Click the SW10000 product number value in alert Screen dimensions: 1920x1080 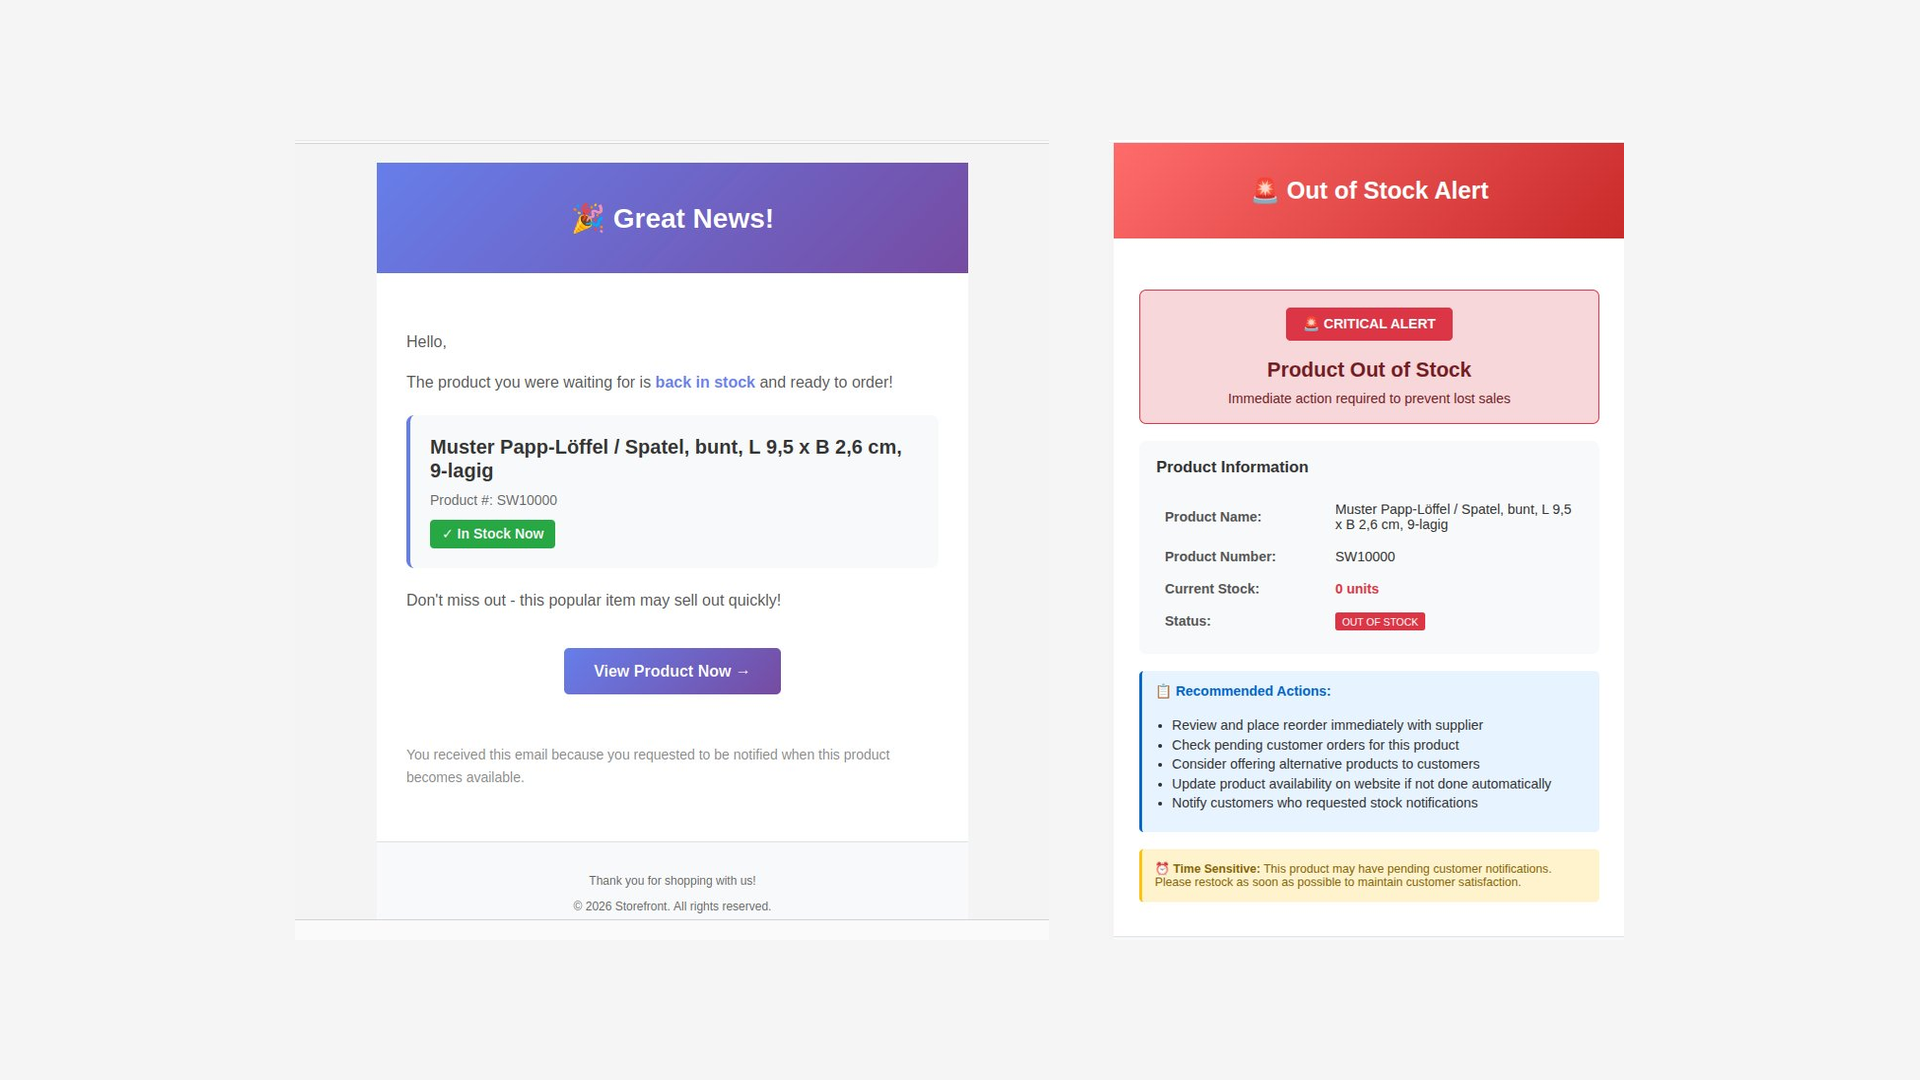coord(1365,557)
